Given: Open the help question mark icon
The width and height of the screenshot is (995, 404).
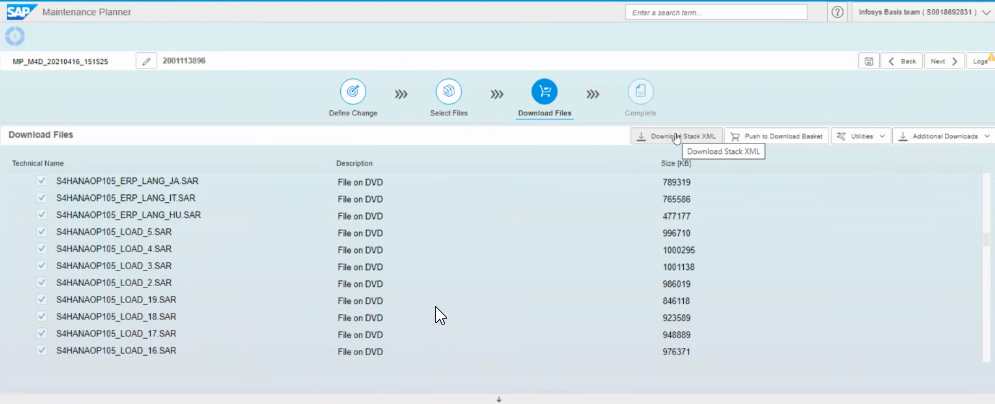Looking at the screenshot, I should click(837, 12).
